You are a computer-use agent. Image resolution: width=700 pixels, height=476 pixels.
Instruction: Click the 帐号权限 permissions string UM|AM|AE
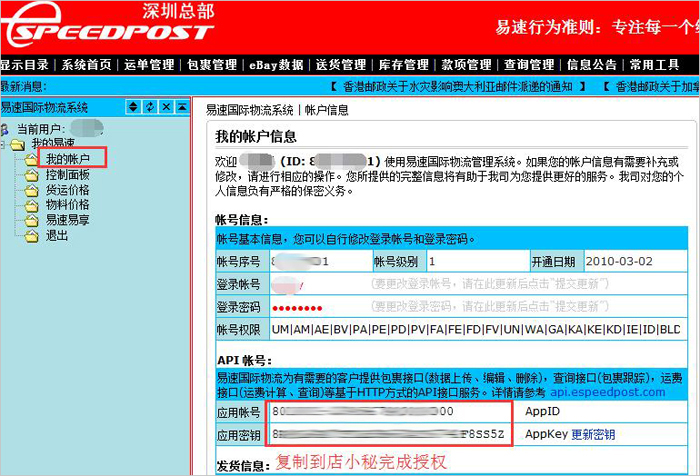pyautogui.click(x=476, y=330)
